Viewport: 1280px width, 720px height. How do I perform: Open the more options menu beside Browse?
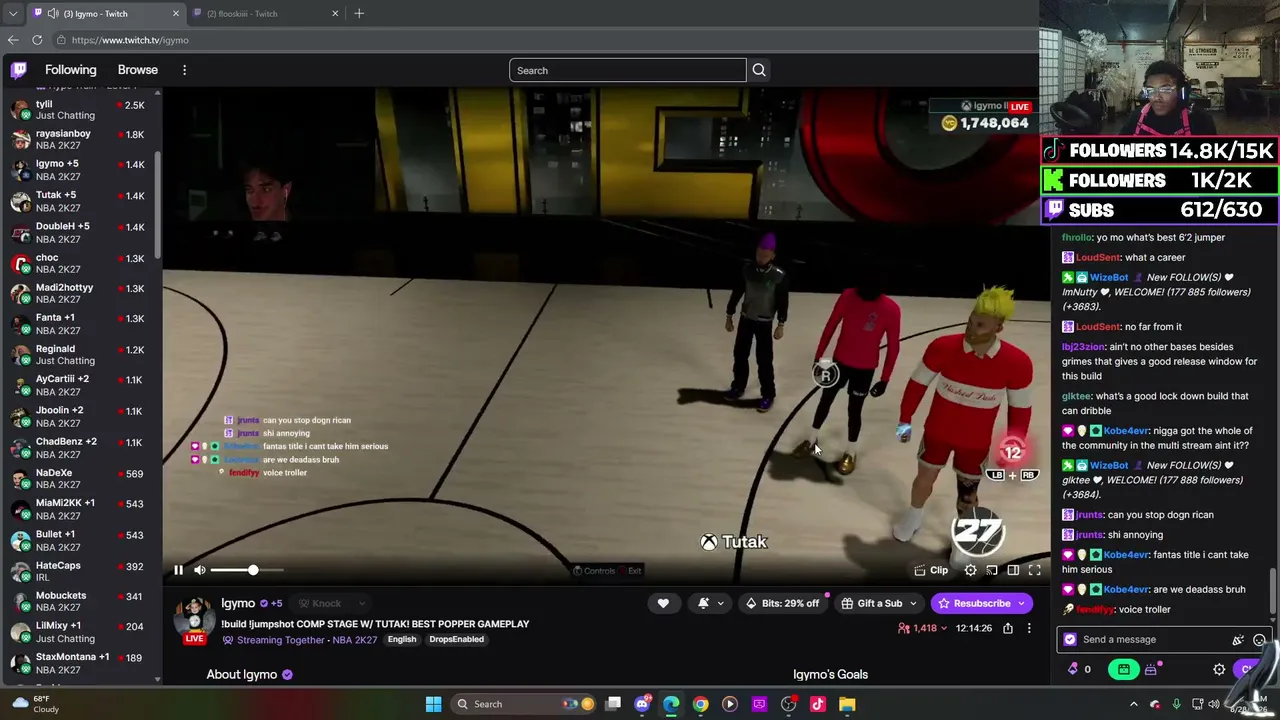click(x=184, y=70)
